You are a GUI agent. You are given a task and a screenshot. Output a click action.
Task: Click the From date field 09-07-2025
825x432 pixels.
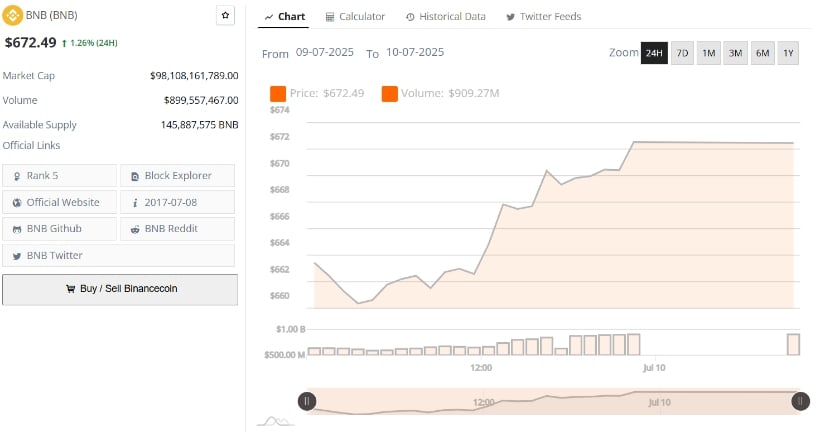click(325, 53)
